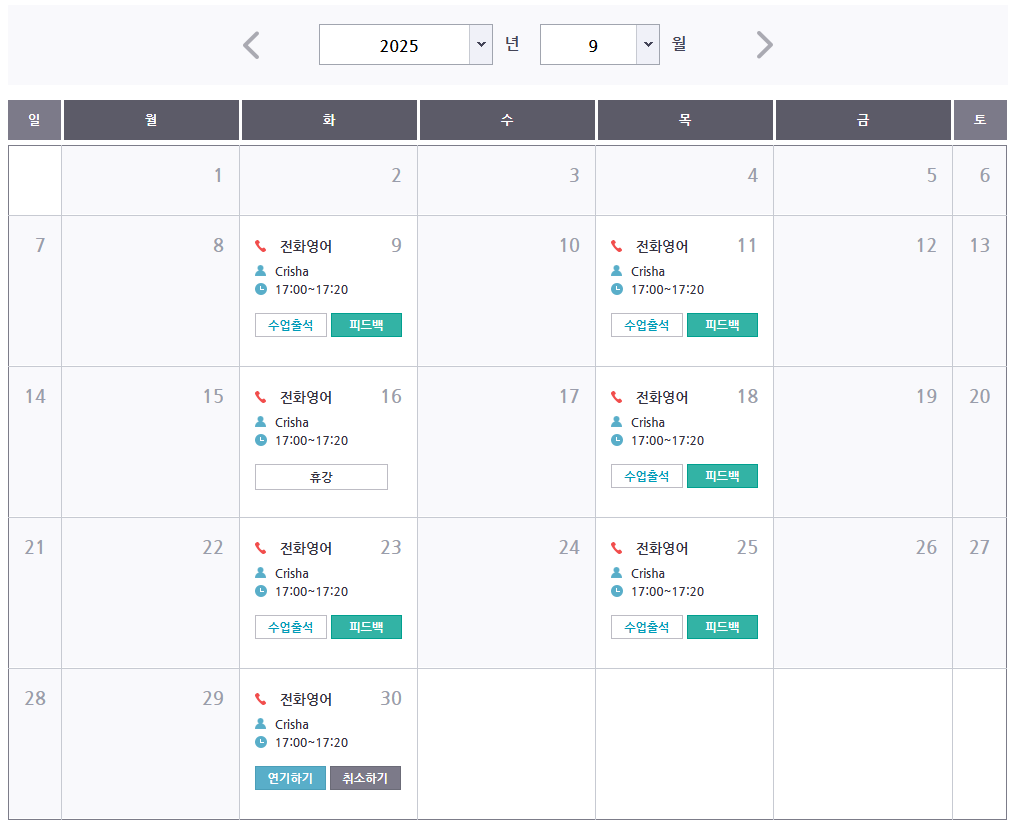Click 피드백 button on September 25

[722, 627]
